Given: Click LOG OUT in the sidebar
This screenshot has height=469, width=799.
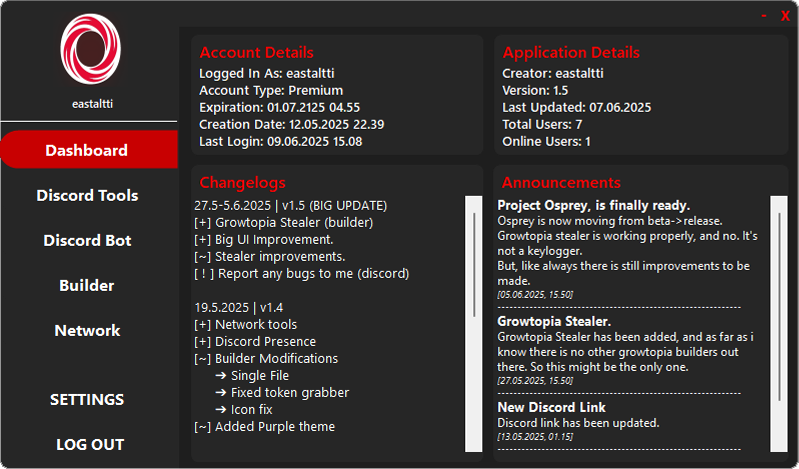Looking at the screenshot, I should coord(90,445).
